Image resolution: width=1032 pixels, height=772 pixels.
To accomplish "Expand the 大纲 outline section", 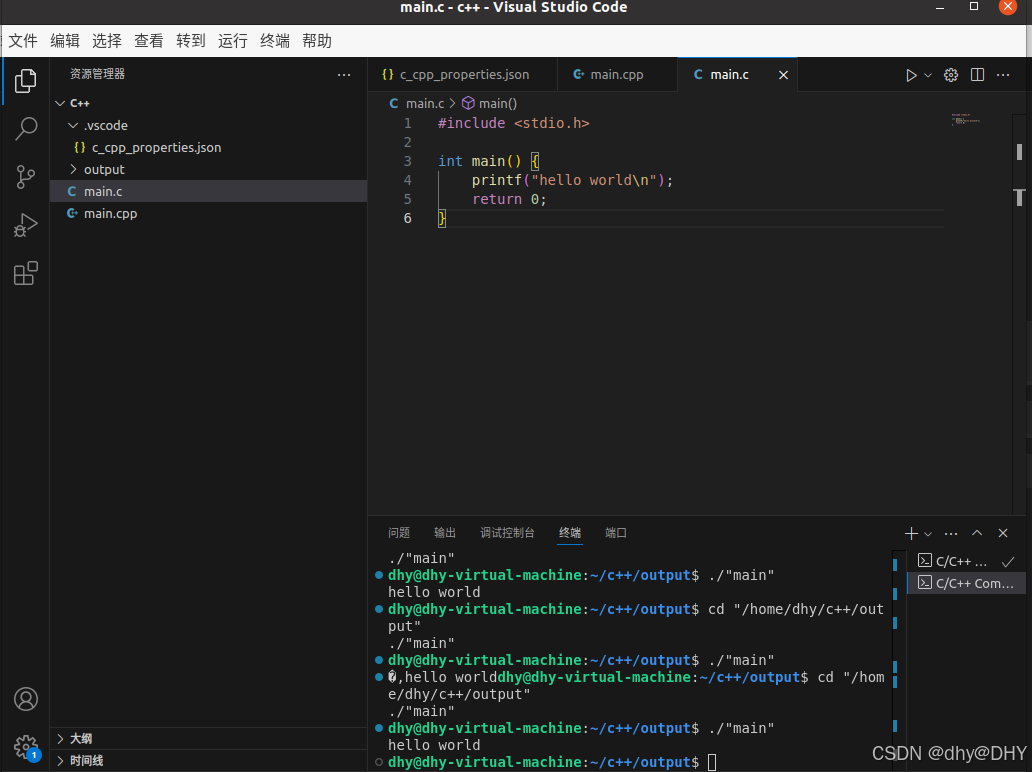I will coord(208,738).
